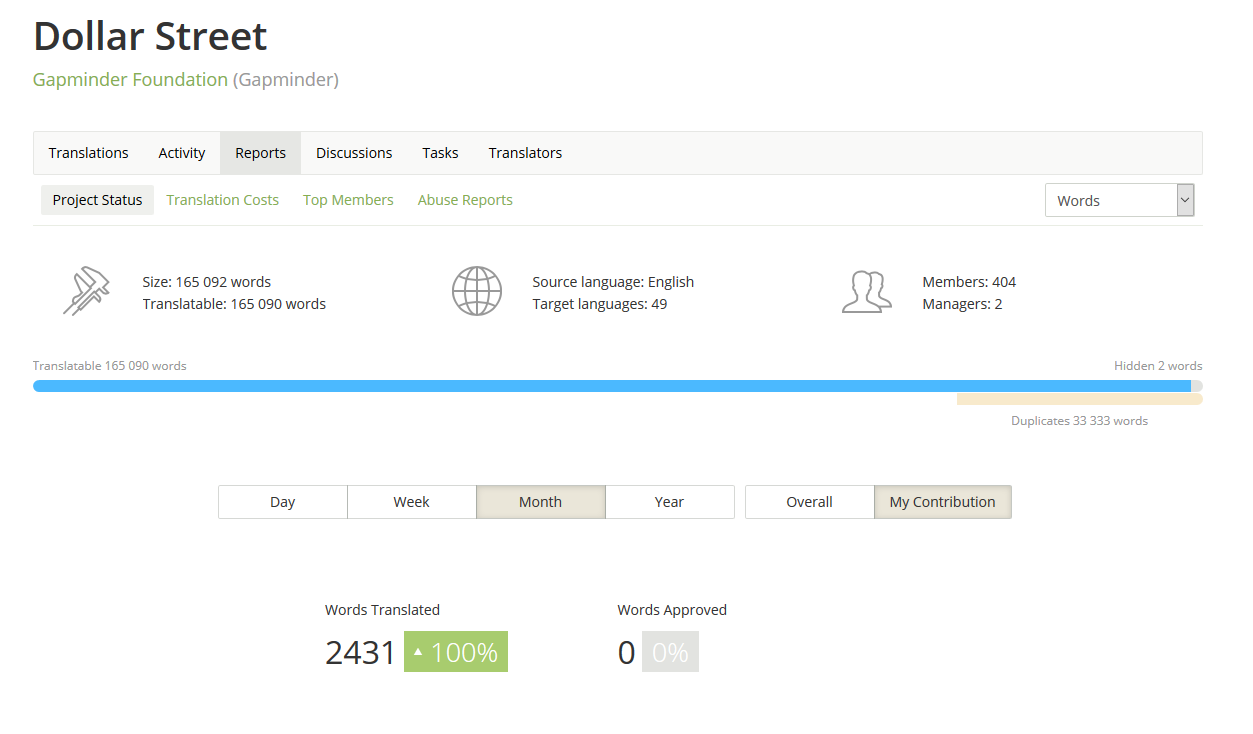Click 'Duplicates 33 333 words' label

pyautogui.click(x=1079, y=421)
